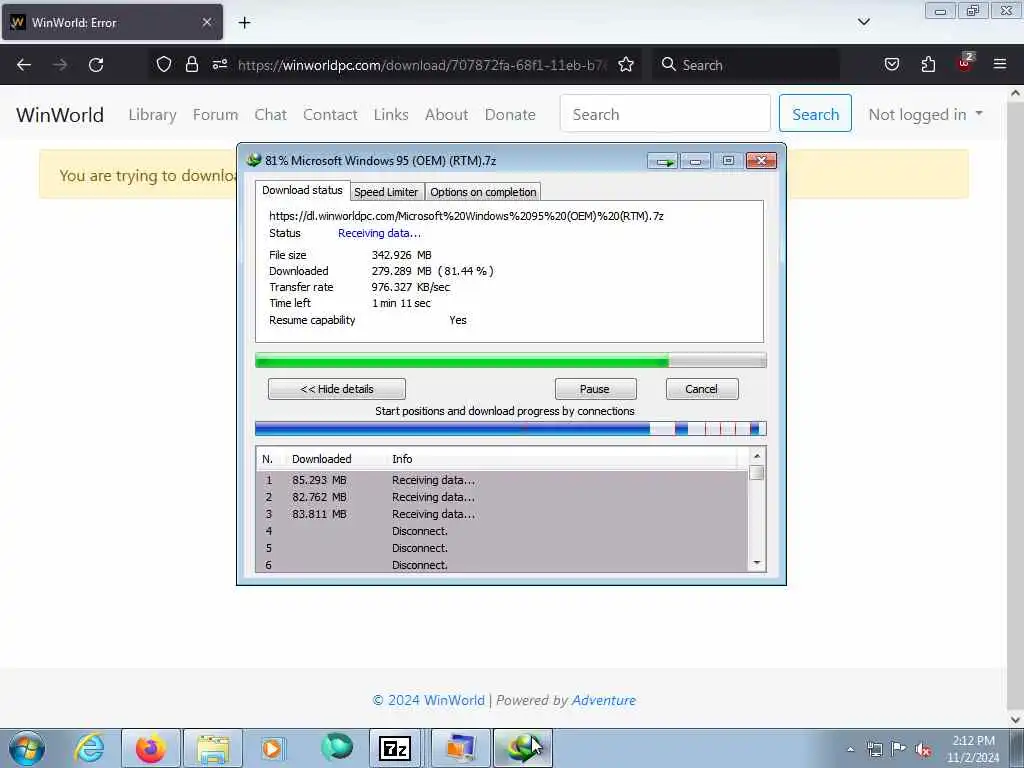
Task: Close the WinWorld: Error tab
Action: 206,22
